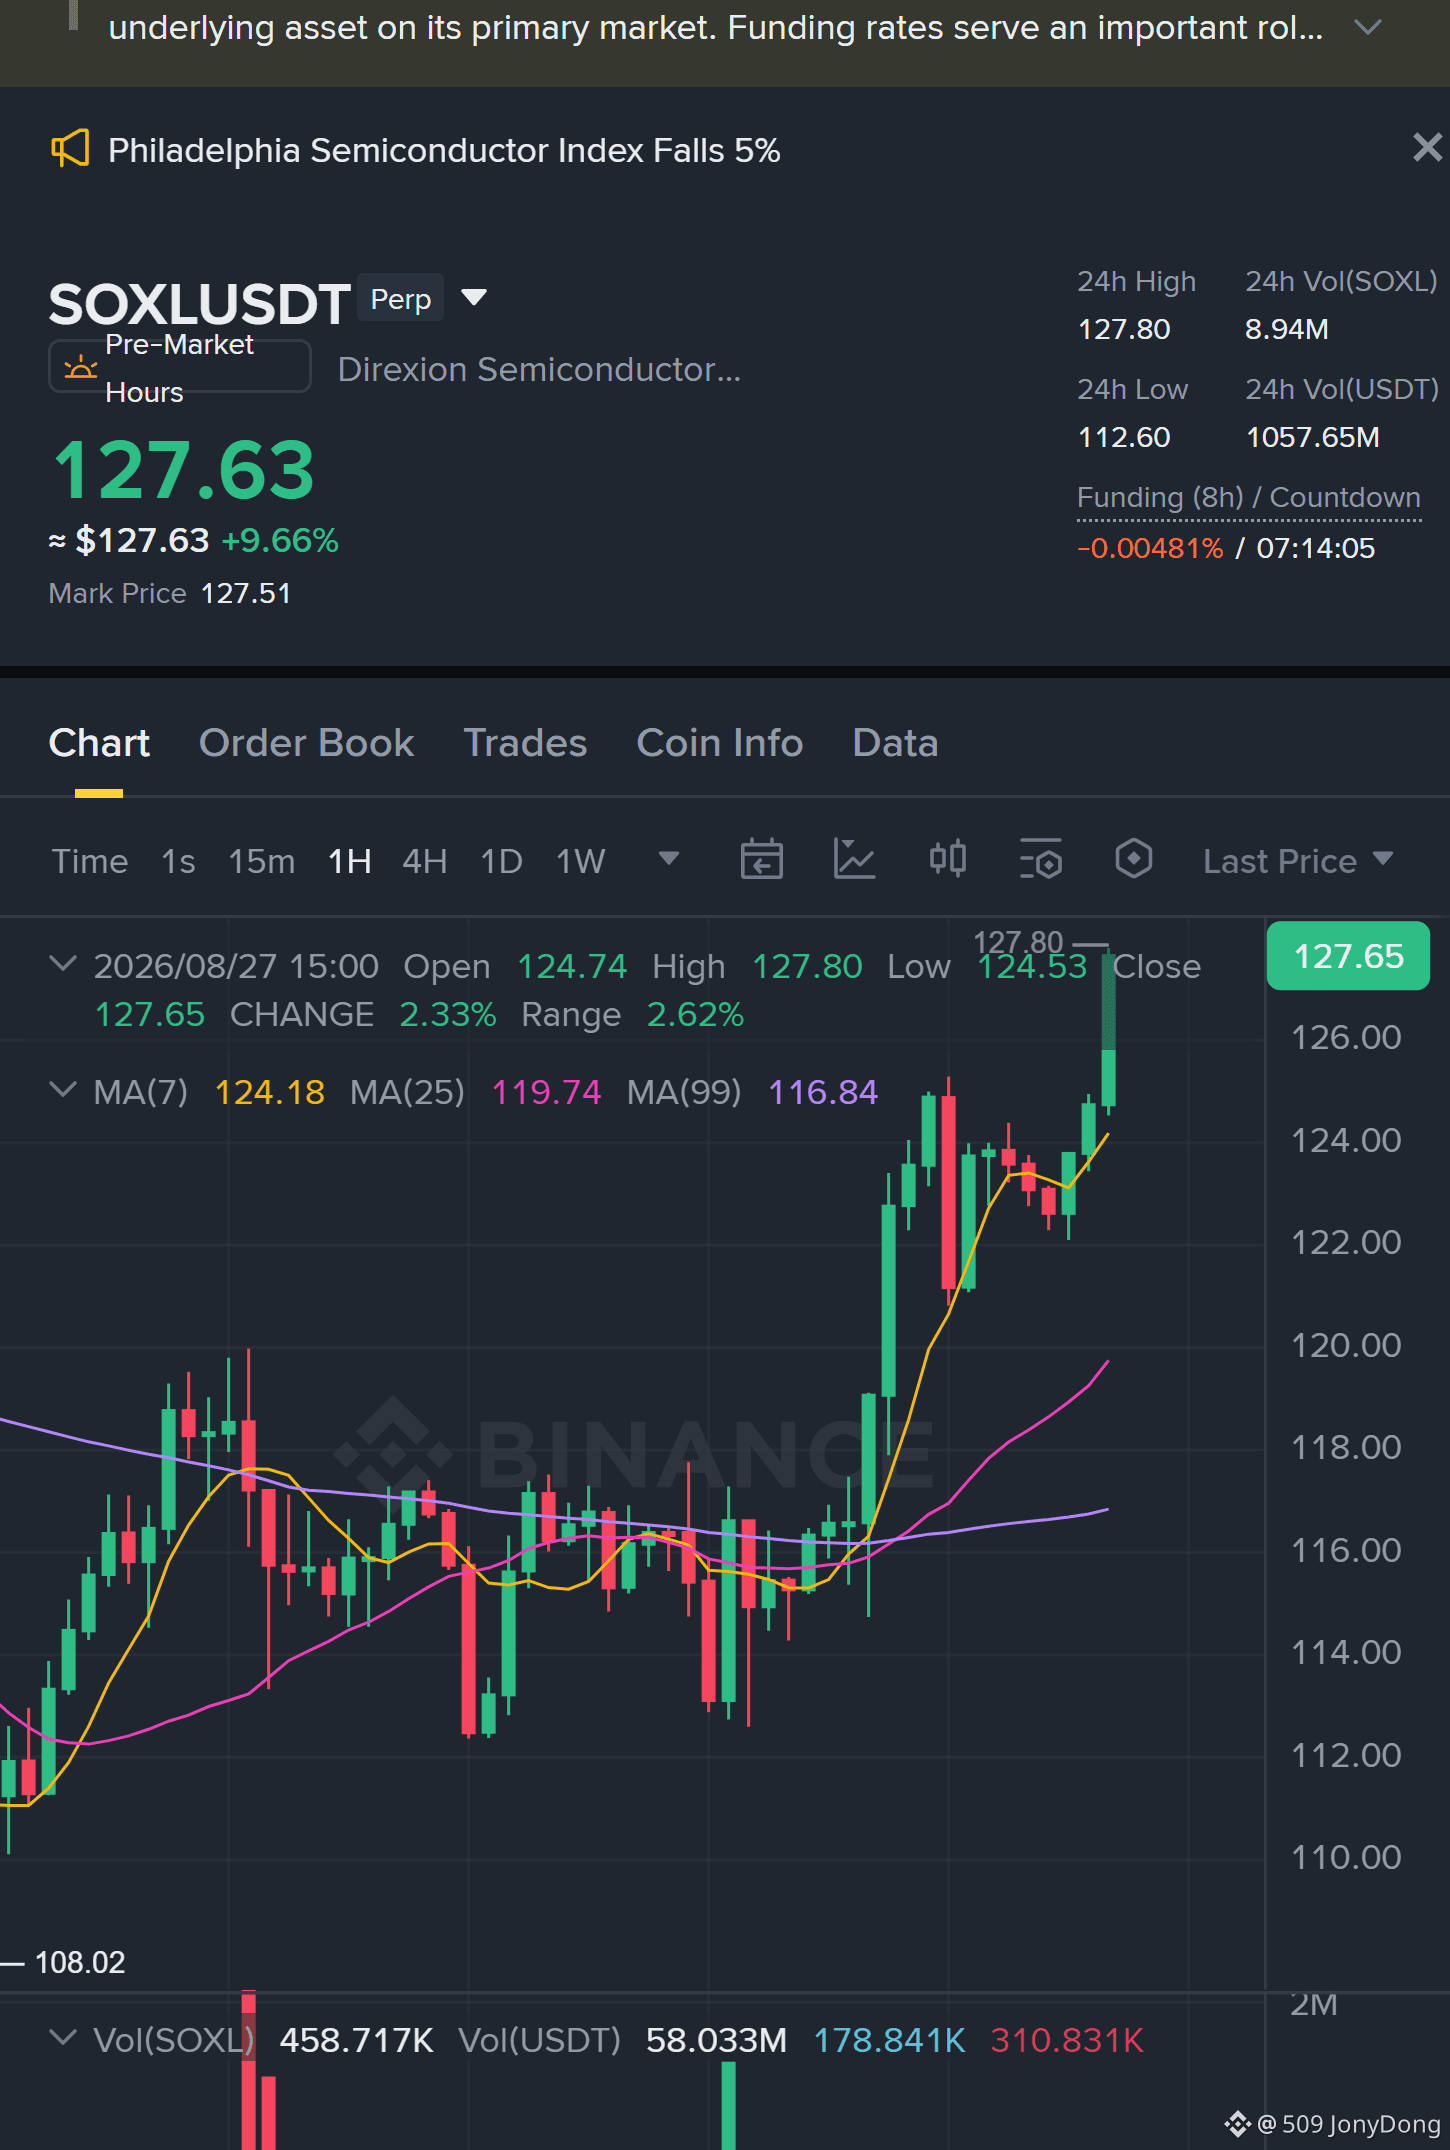1450x2150 pixels.
Task: Switch to the Order Book tab
Action: click(306, 743)
